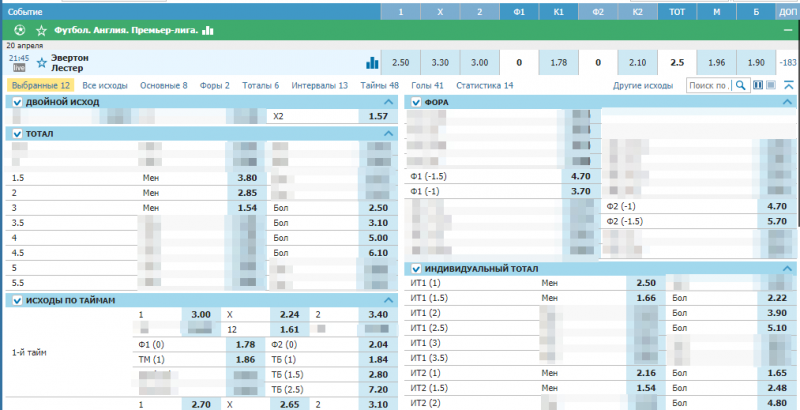The image size is (800, 410).
Task: Open match statistics bar chart icon
Action: point(372,62)
